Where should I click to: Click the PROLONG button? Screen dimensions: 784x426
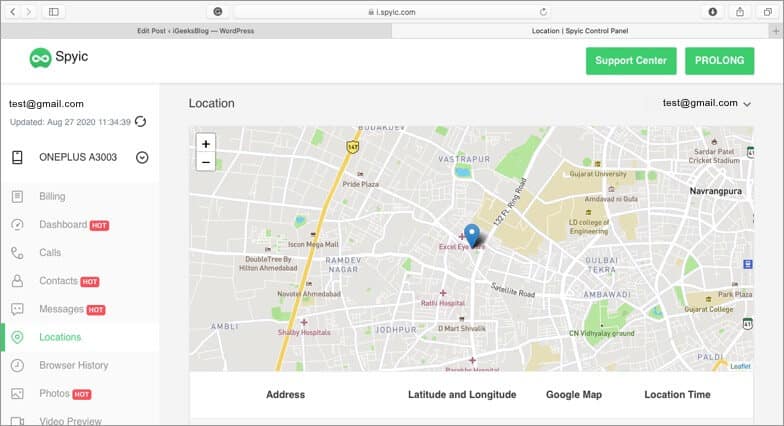click(x=720, y=60)
